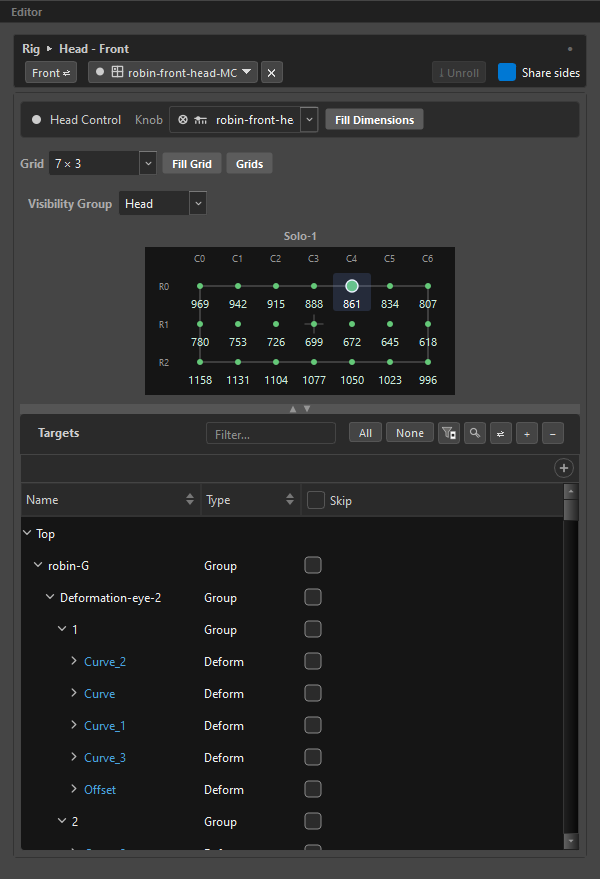Collapse the Deformation-eye-2 node
600x879 pixels.
pos(50,596)
